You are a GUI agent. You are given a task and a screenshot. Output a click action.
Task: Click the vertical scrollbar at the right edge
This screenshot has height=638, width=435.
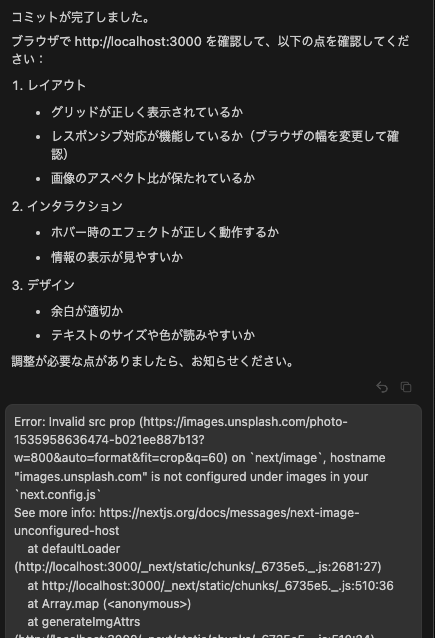(433, 319)
